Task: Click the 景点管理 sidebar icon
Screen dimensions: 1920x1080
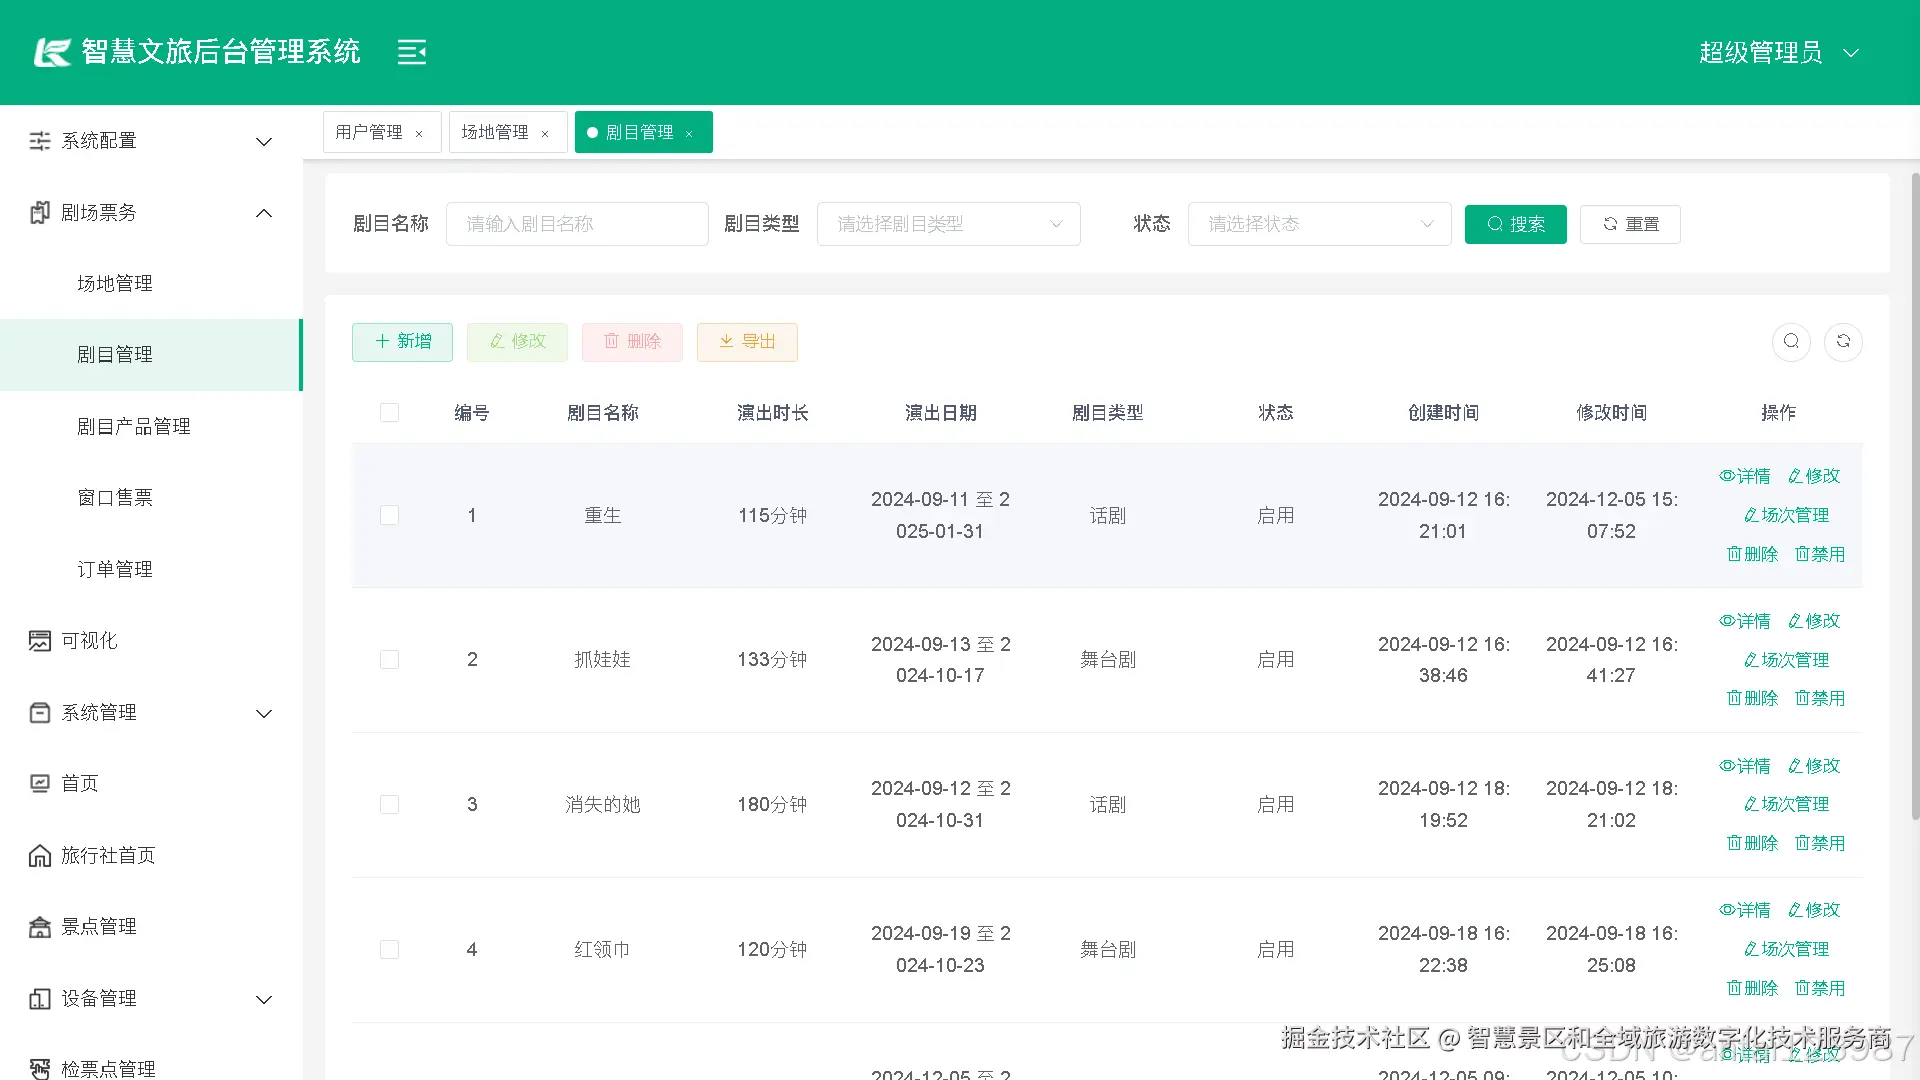Action: [40, 927]
